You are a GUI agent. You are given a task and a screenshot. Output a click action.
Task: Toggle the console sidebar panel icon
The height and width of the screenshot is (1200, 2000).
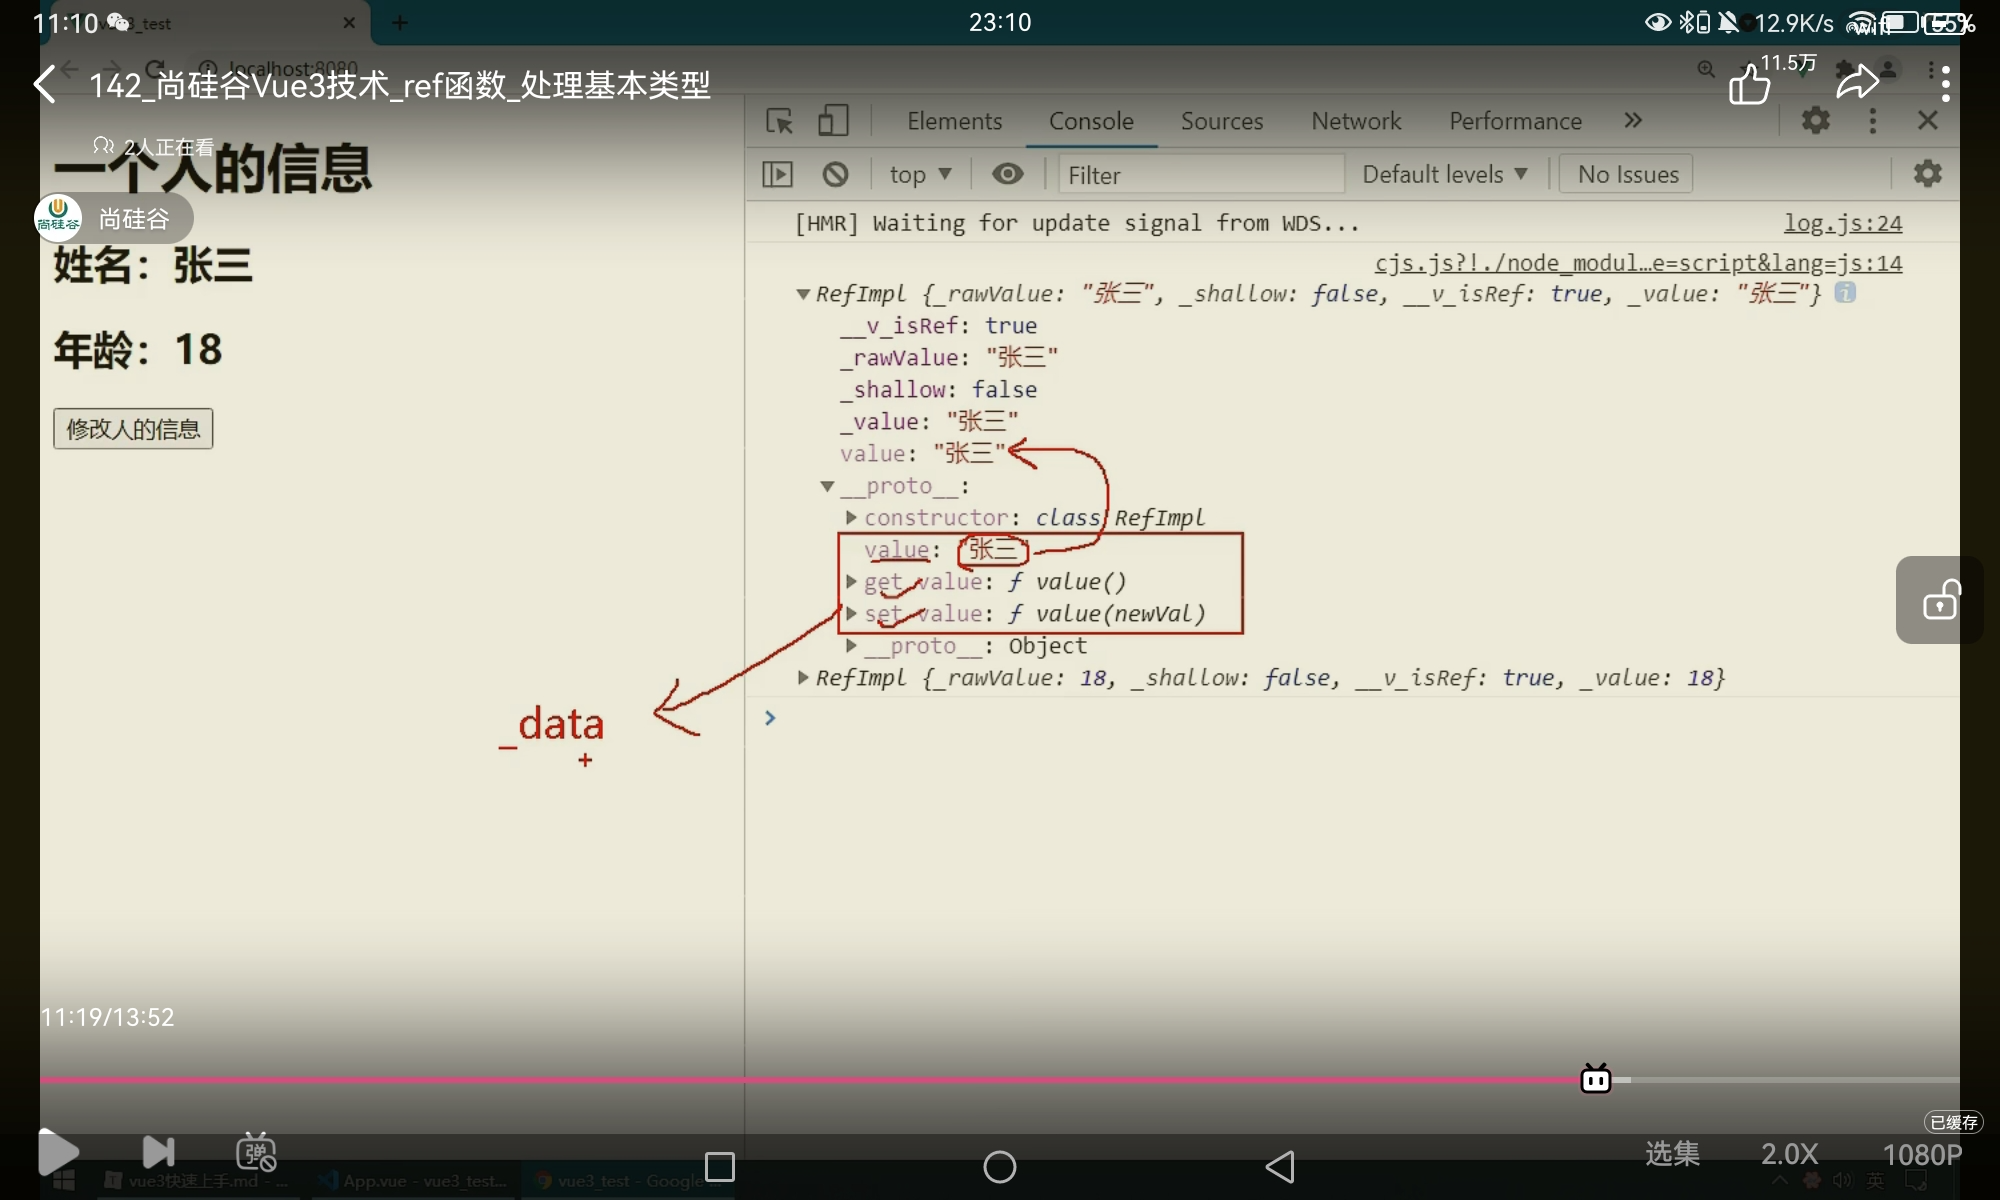click(x=777, y=175)
